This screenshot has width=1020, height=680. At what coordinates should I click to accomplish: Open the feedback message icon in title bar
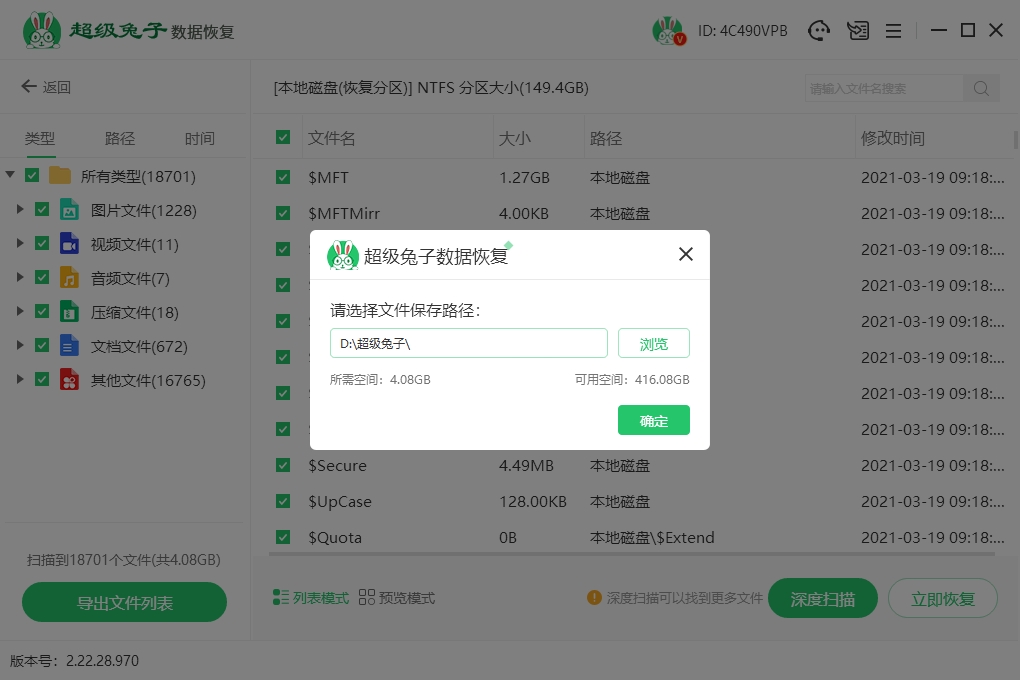857,31
